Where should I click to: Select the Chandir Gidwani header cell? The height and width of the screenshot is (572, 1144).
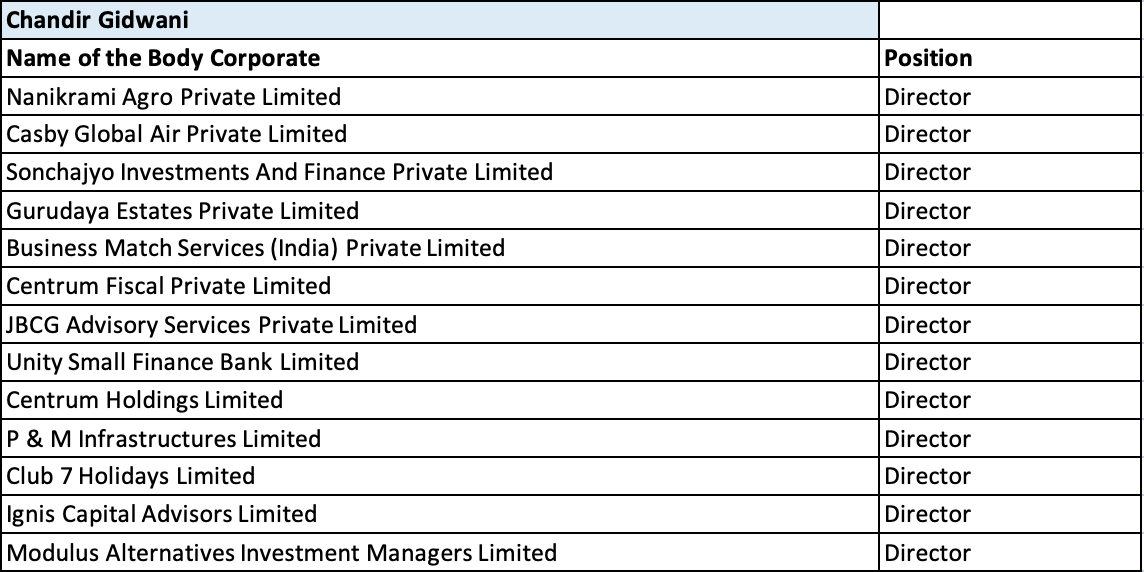tap(439, 20)
